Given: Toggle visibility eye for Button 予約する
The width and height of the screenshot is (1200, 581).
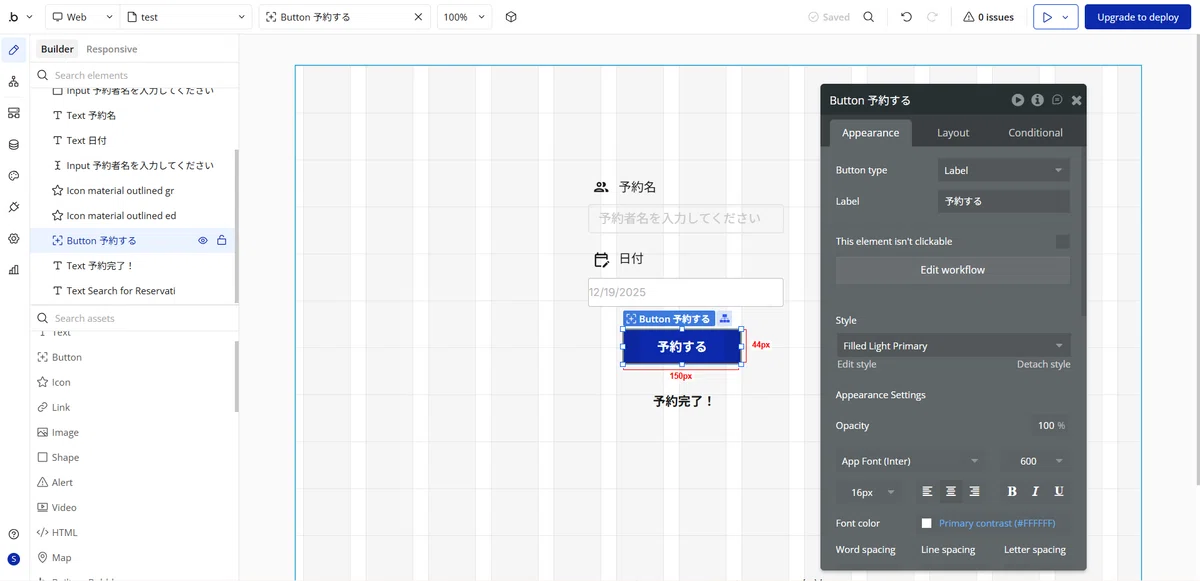Looking at the screenshot, I should [x=202, y=240].
